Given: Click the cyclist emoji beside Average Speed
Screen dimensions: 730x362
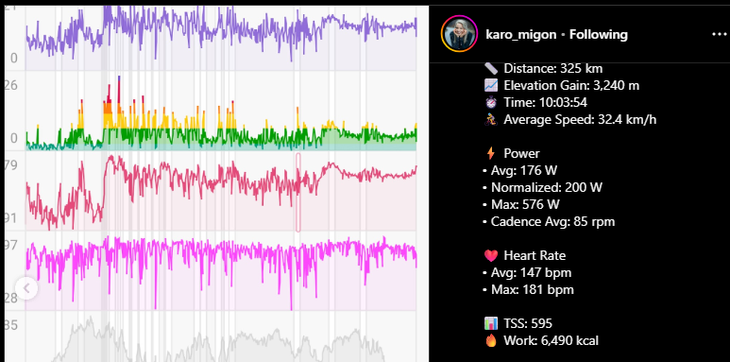Looking at the screenshot, I should coord(491,120).
